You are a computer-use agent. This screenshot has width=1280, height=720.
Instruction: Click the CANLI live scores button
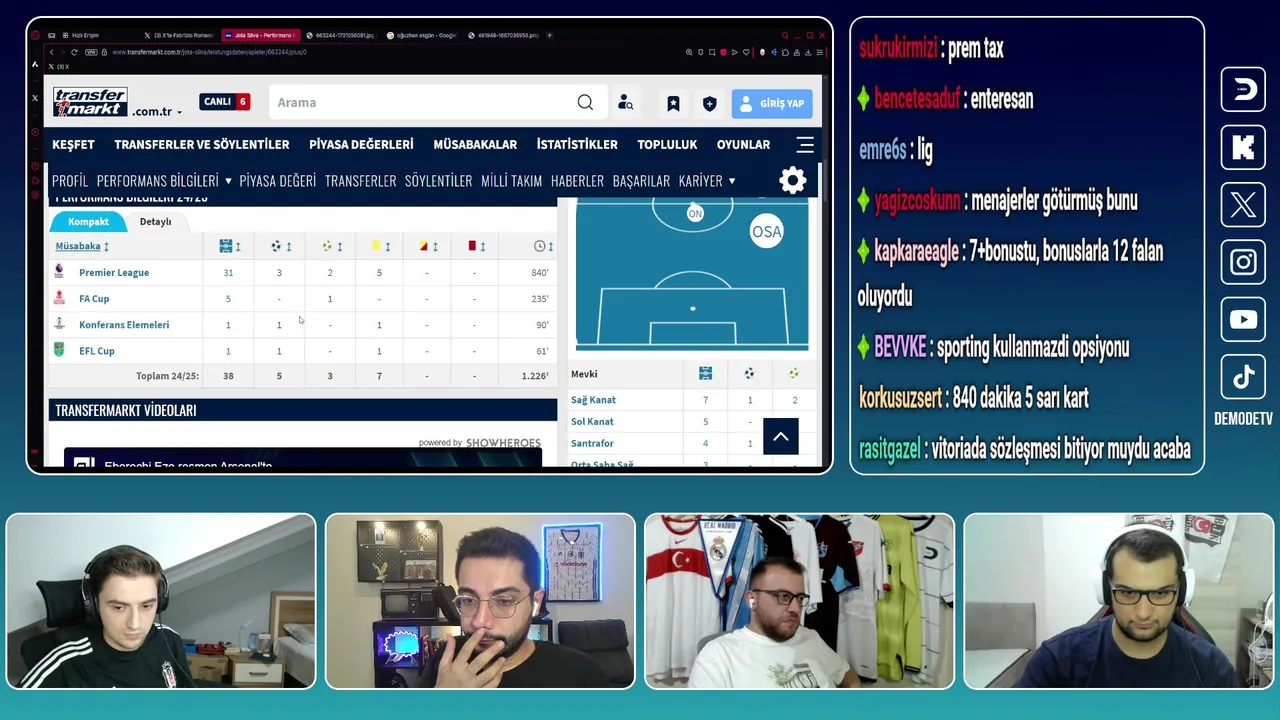click(x=224, y=101)
